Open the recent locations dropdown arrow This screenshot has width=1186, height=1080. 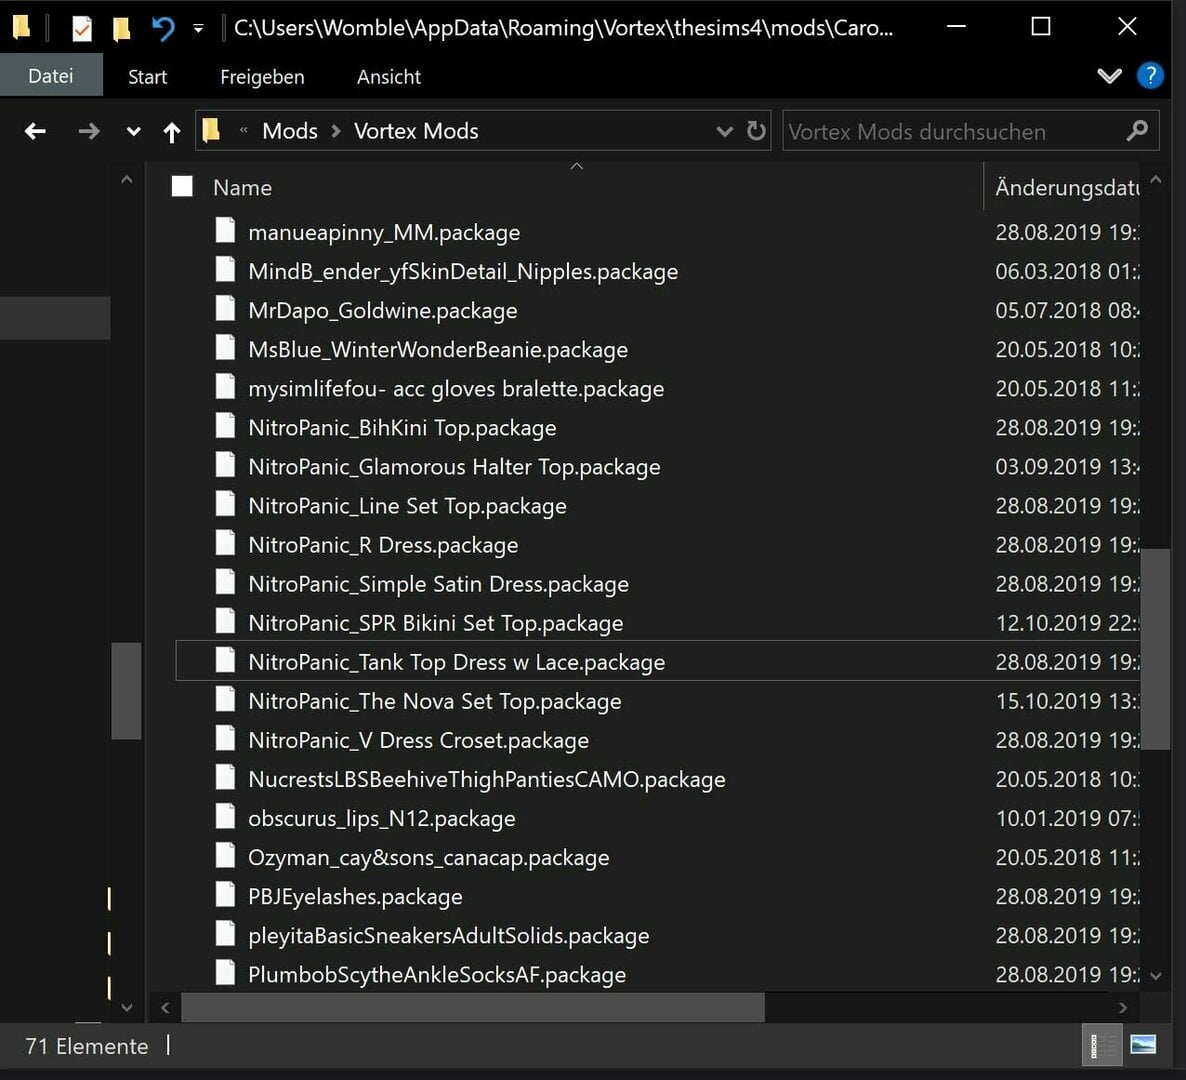tap(133, 132)
